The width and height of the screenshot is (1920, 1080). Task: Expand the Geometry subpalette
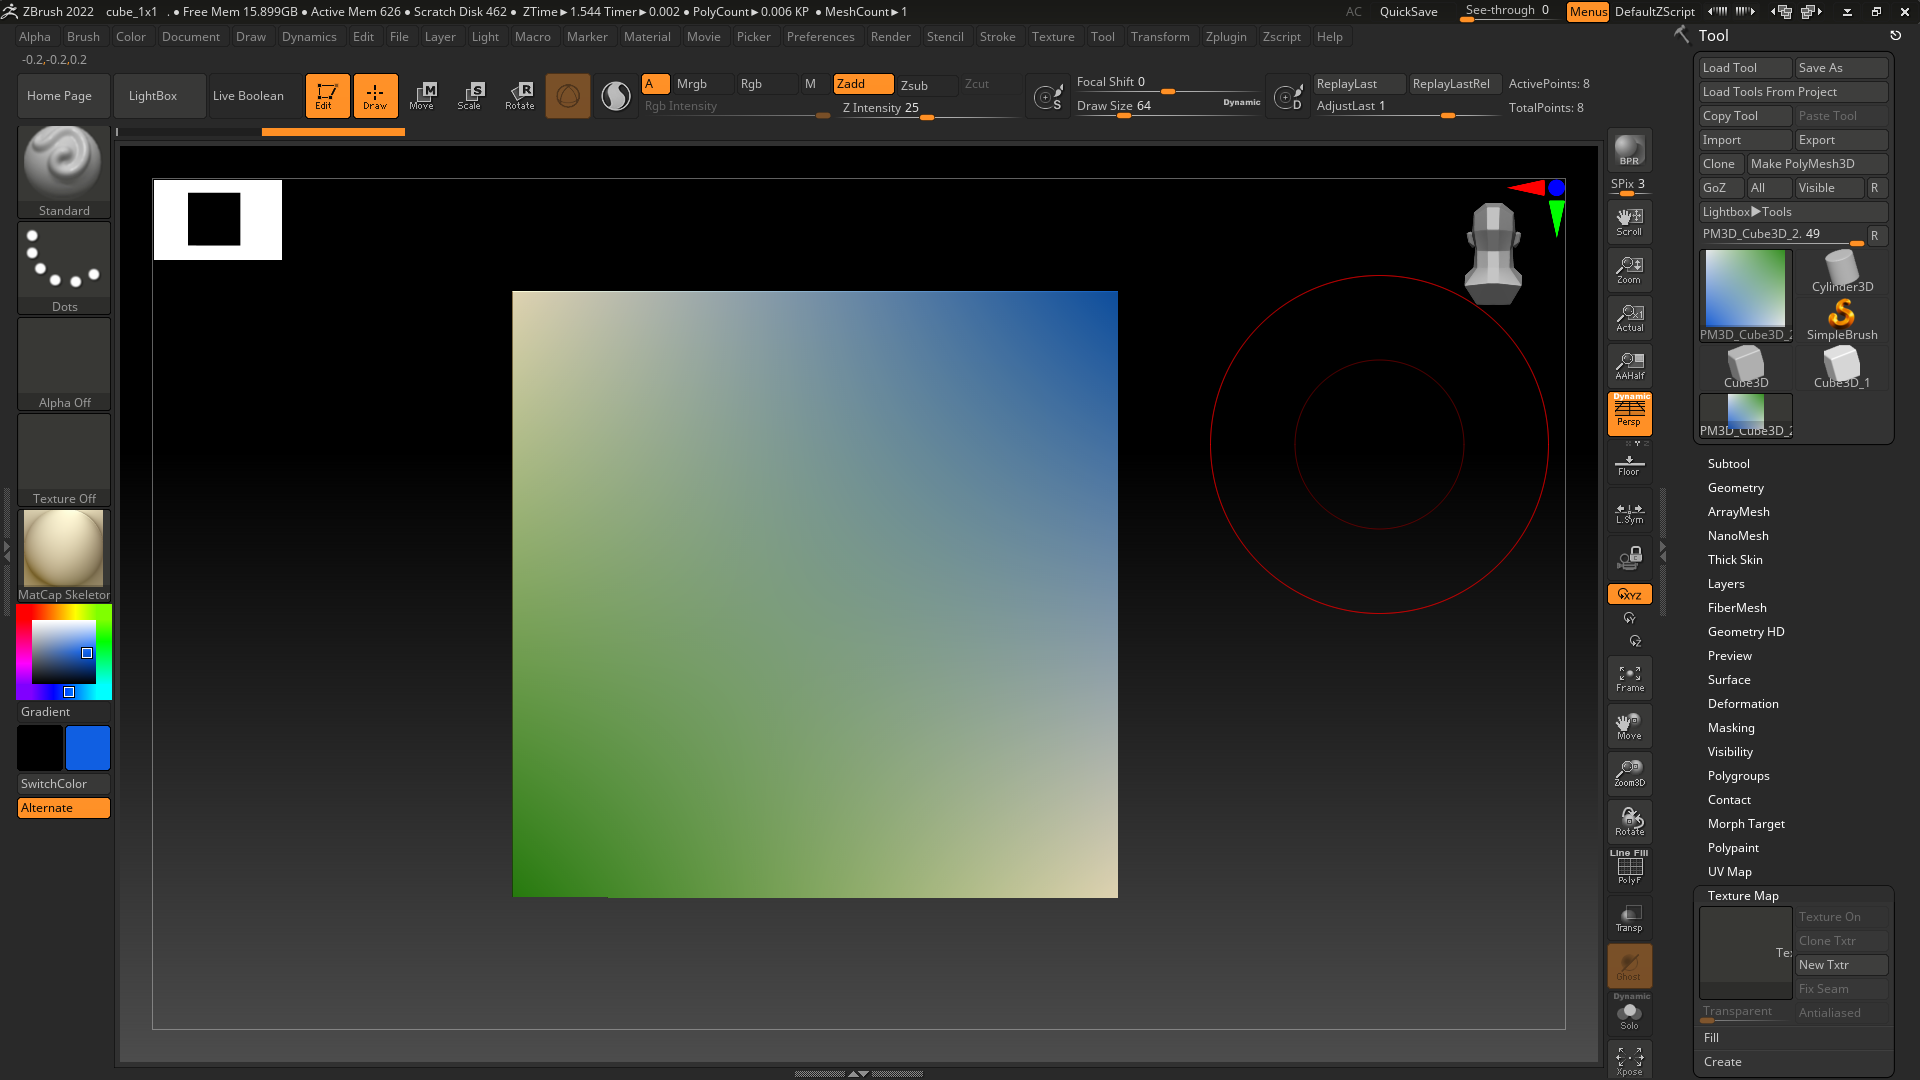(1735, 488)
